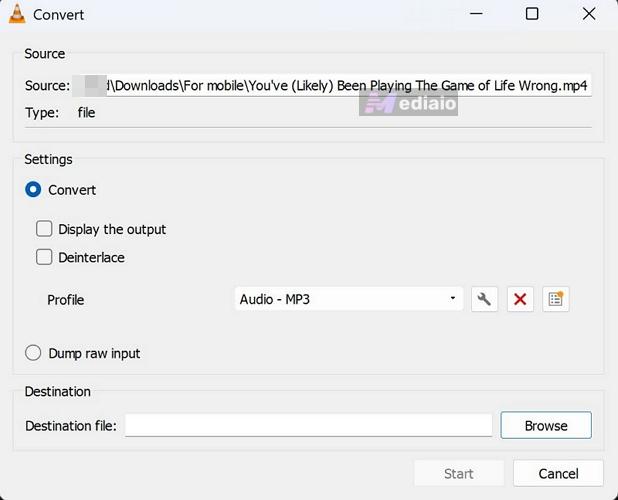Create a new profile with list icon
Image resolution: width=618 pixels, height=500 pixels.
point(556,299)
